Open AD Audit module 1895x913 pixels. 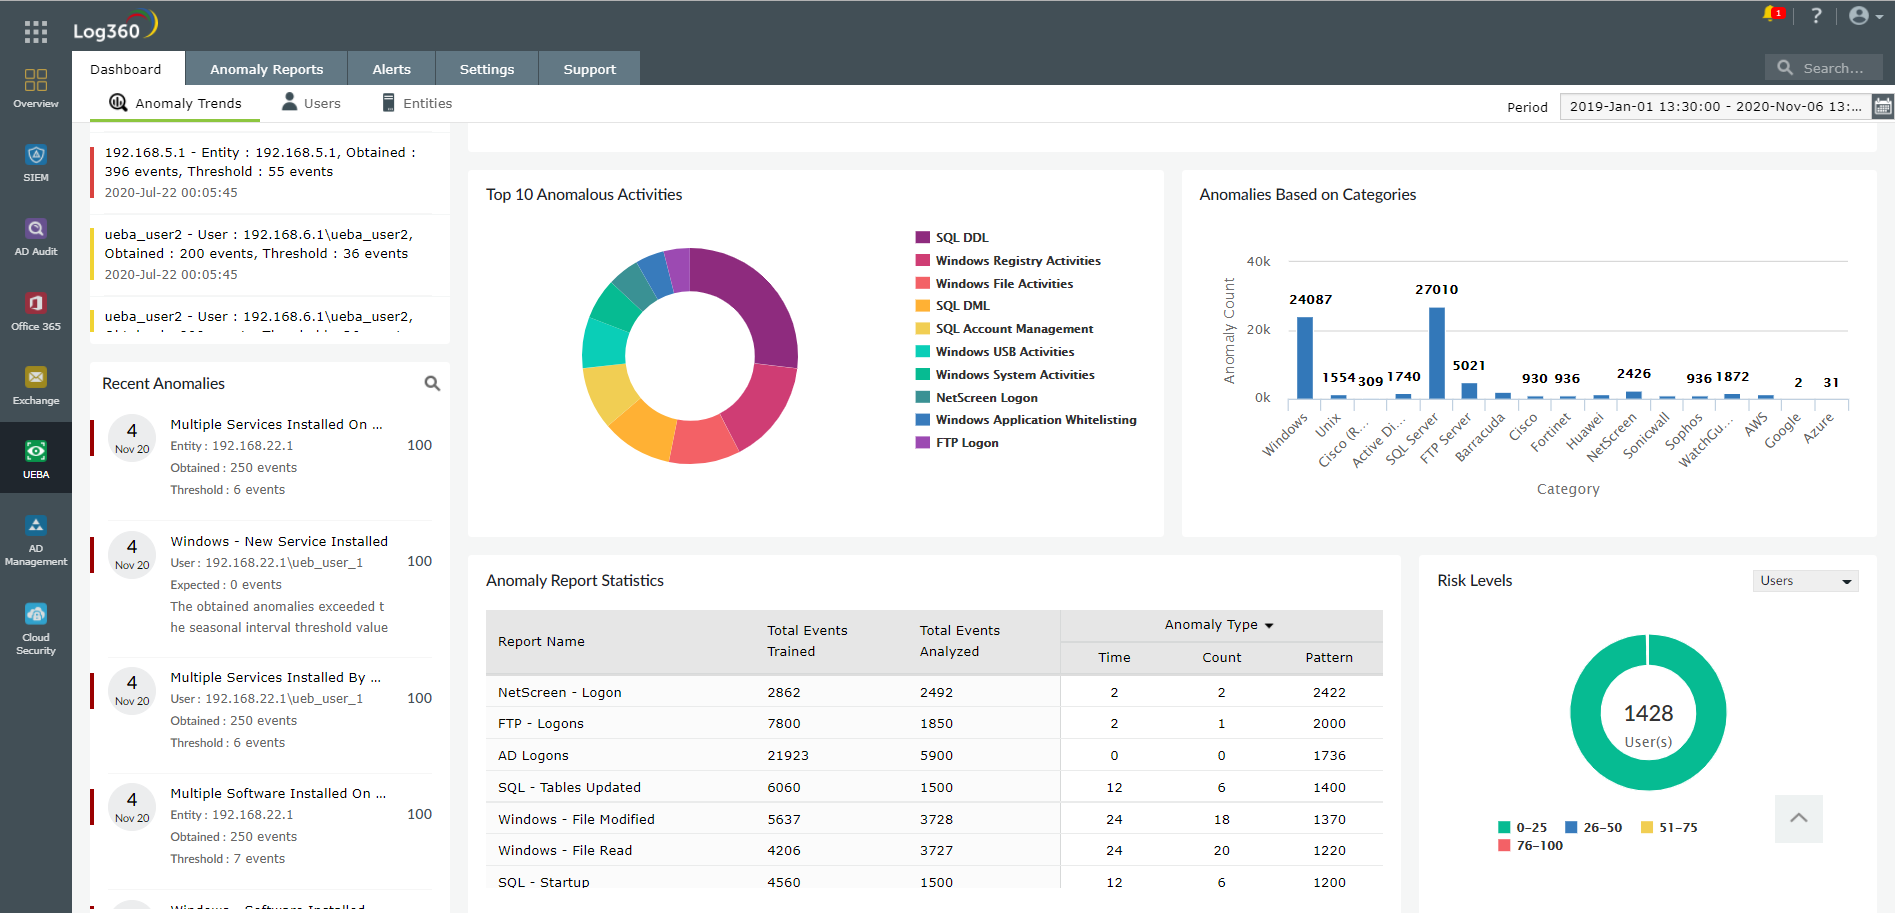pyautogui.click(x=36, y=237)
